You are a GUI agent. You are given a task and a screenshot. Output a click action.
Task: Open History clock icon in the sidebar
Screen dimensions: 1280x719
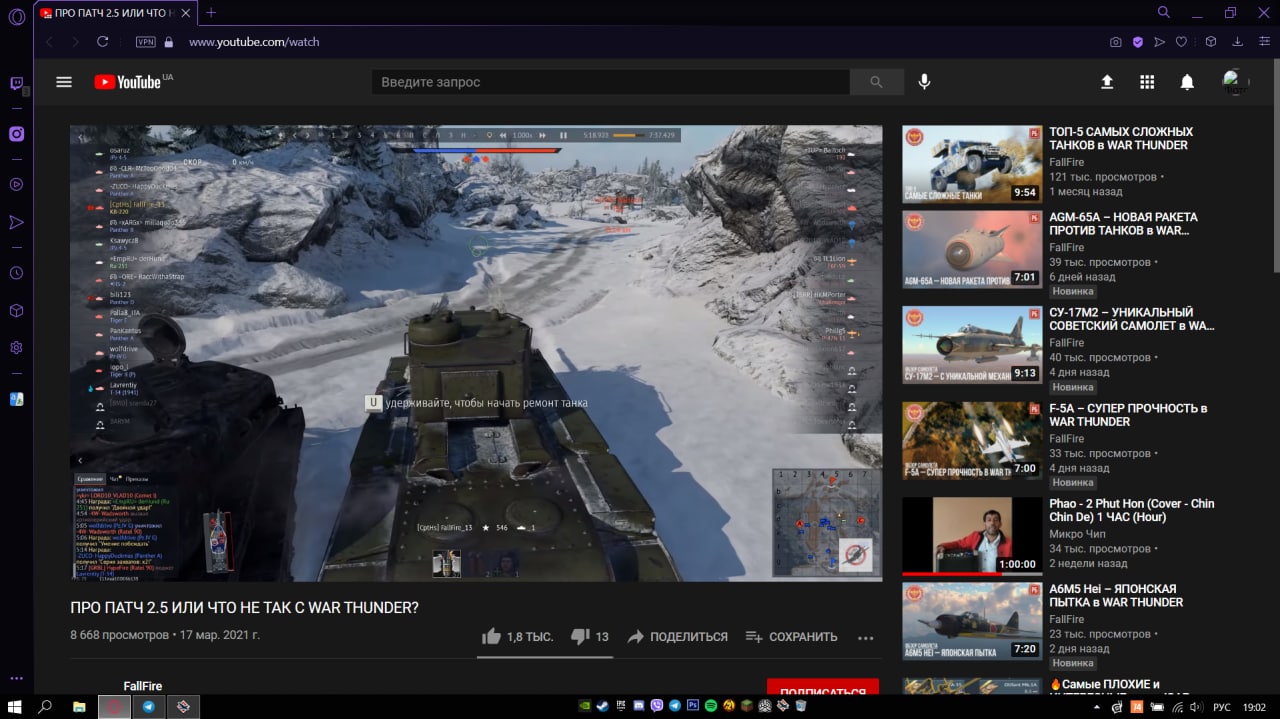coord(16,273)
